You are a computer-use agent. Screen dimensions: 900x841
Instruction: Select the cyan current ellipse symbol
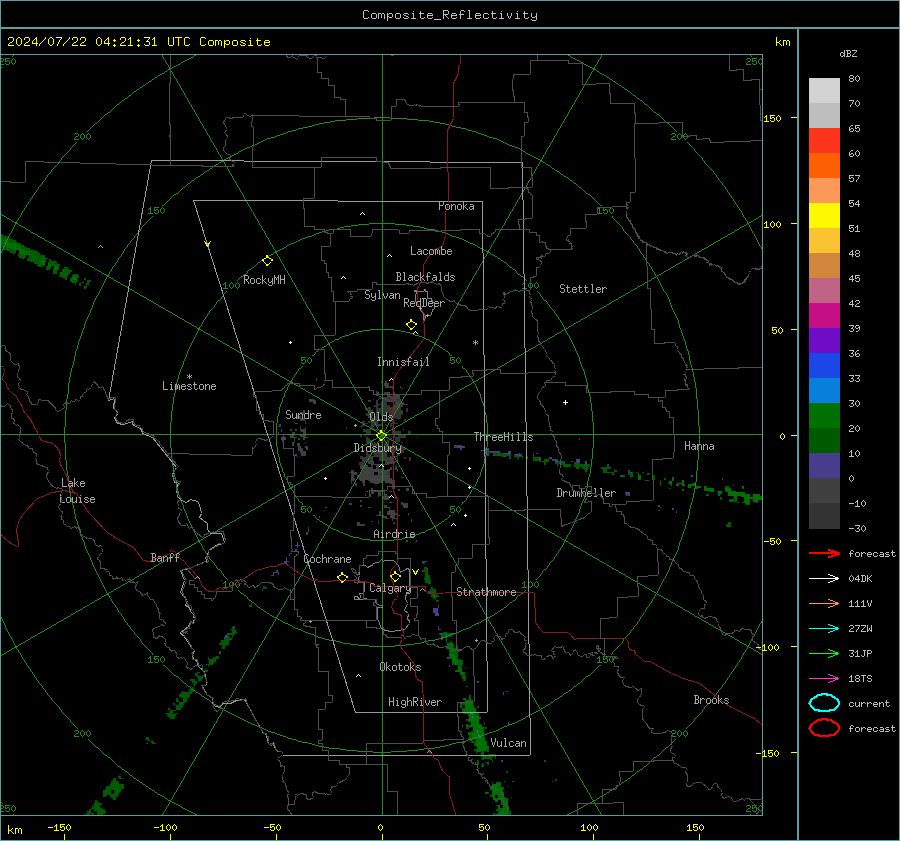(x=824, y=703)
